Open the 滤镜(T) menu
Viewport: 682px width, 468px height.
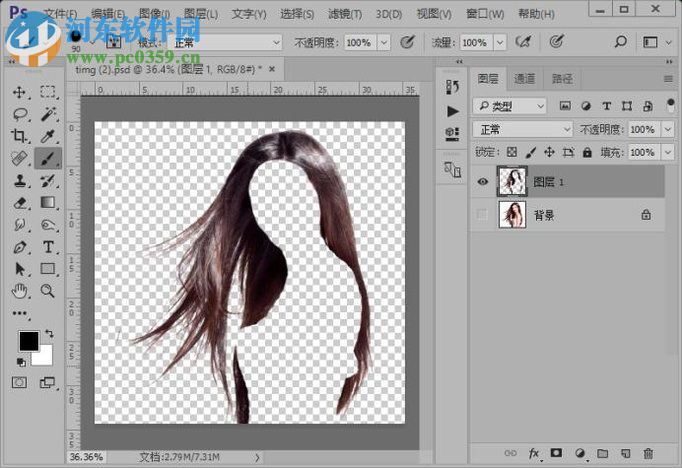point(345,14)
